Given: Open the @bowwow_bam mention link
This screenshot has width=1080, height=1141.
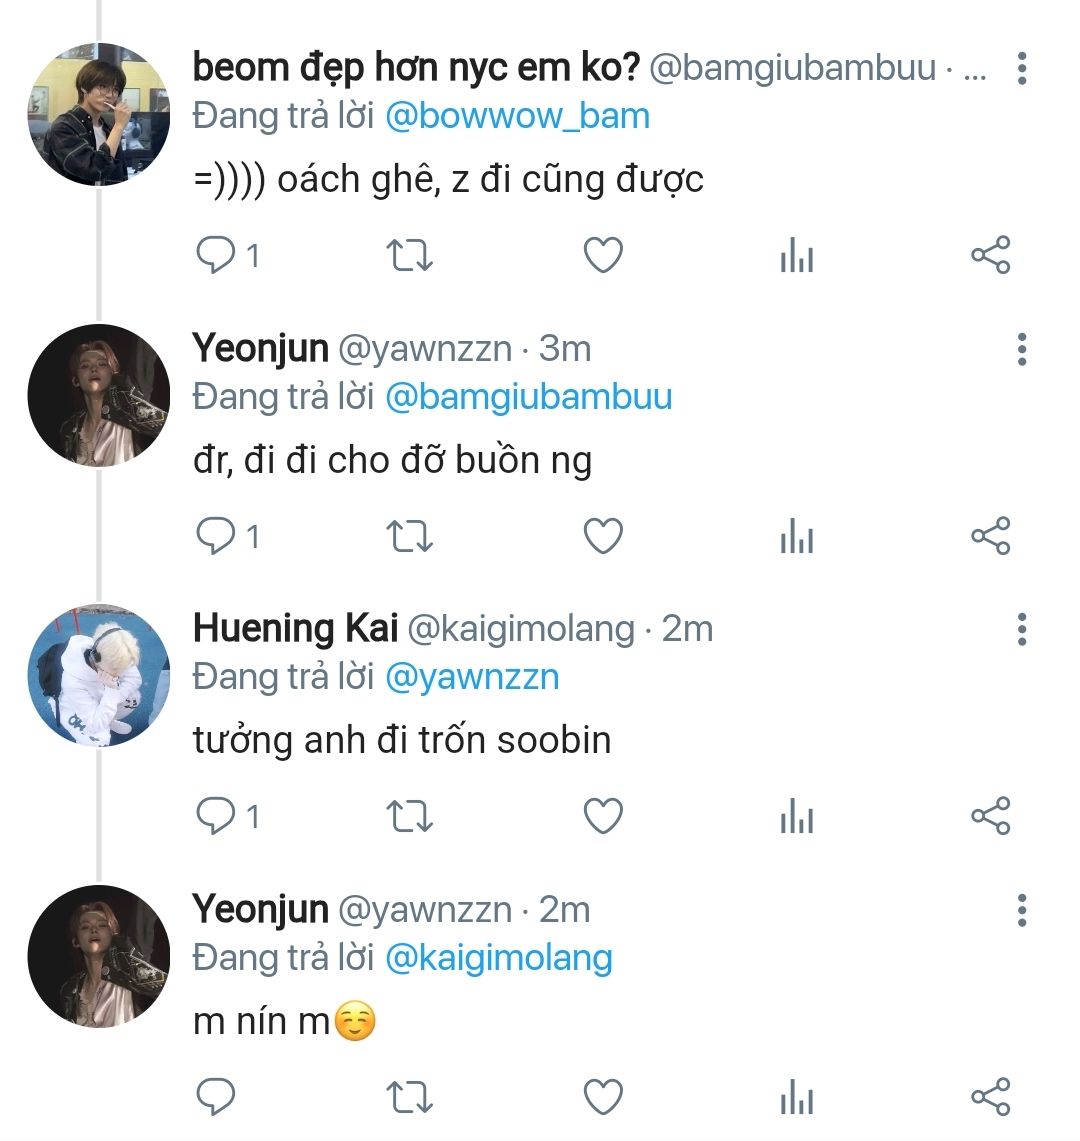Looking at the screenshot, I should (517, 117).
